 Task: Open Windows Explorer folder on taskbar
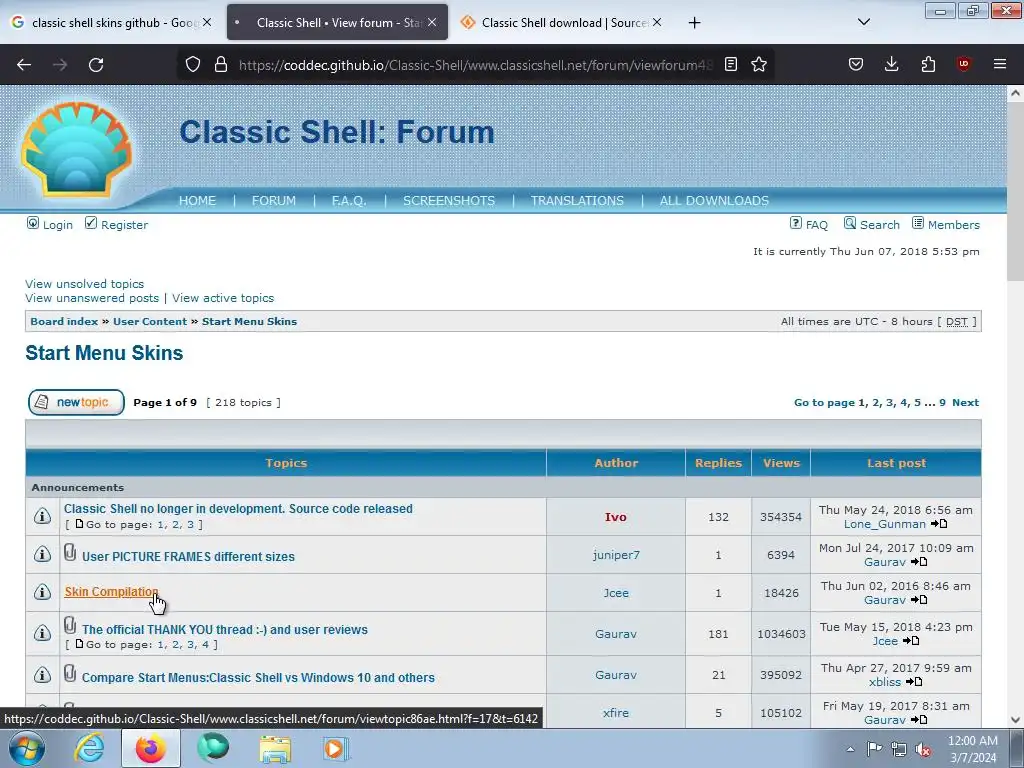[x=275, y=748]
